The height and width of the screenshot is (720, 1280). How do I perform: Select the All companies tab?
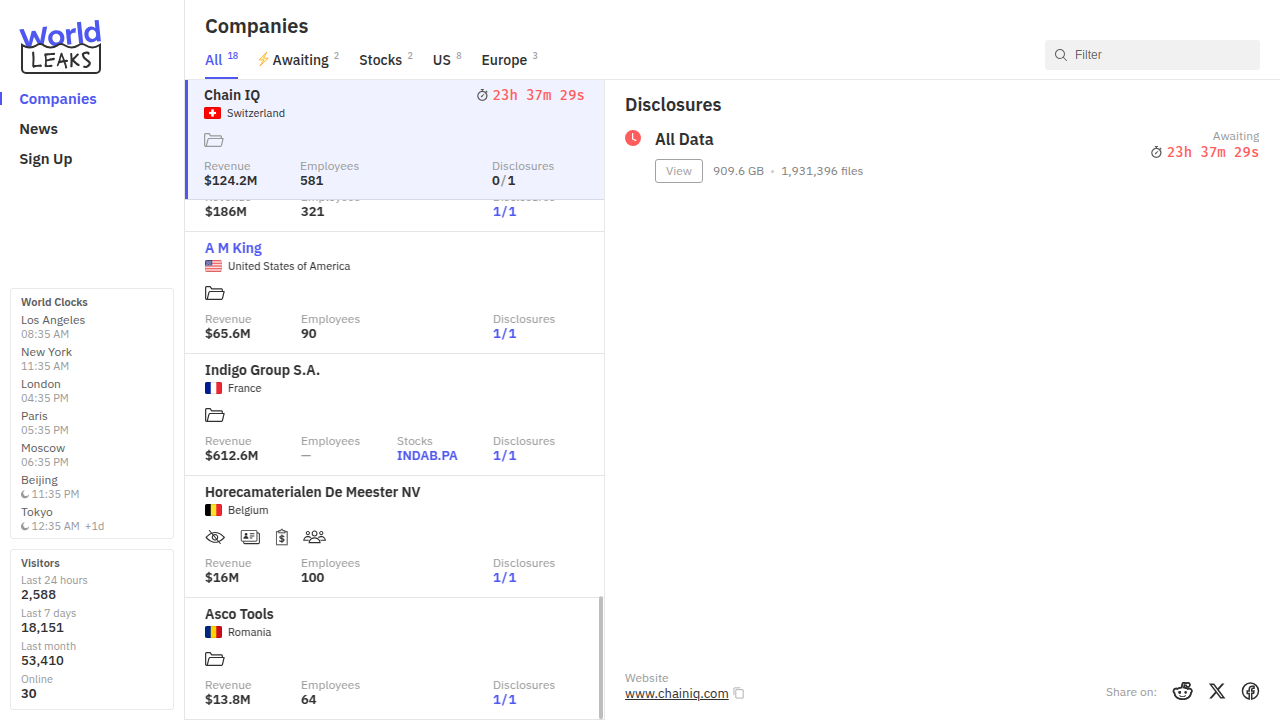tap(221, 60)
